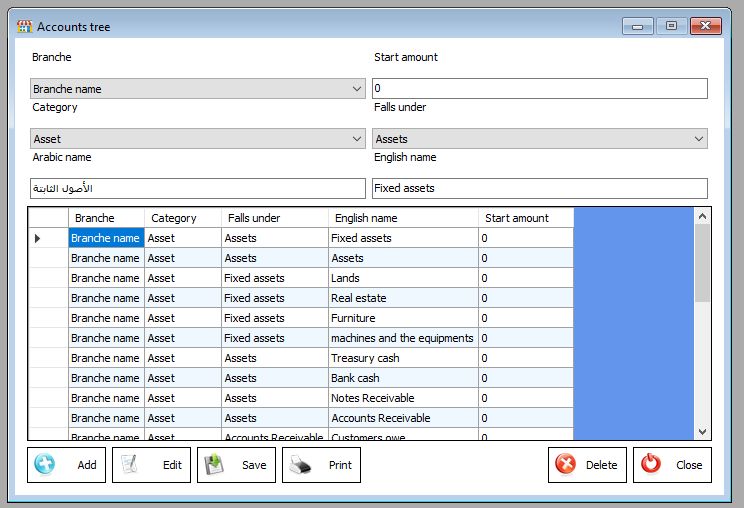The image size is (744, 508).
Task: Select the Bank cash cell
Action: pyautogui.click(x=403, y=378)
